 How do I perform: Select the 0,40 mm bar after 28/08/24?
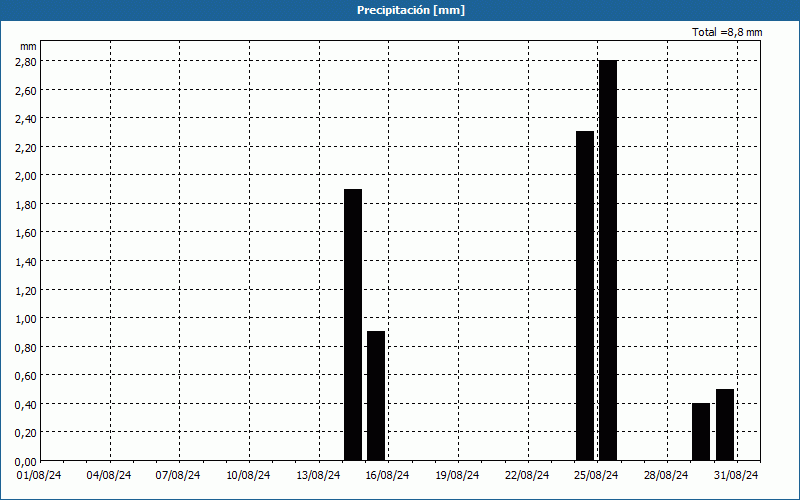(701, 432)
